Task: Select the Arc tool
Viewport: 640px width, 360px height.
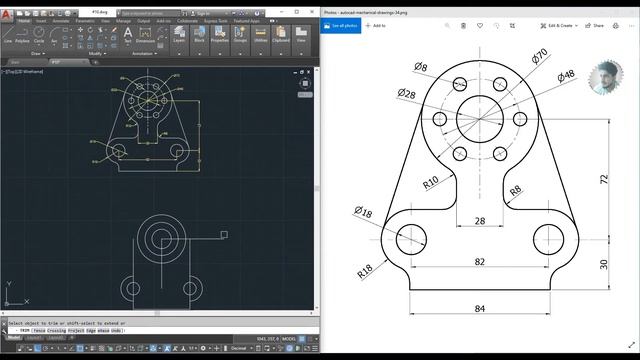Action: click(x=54, y=35)
